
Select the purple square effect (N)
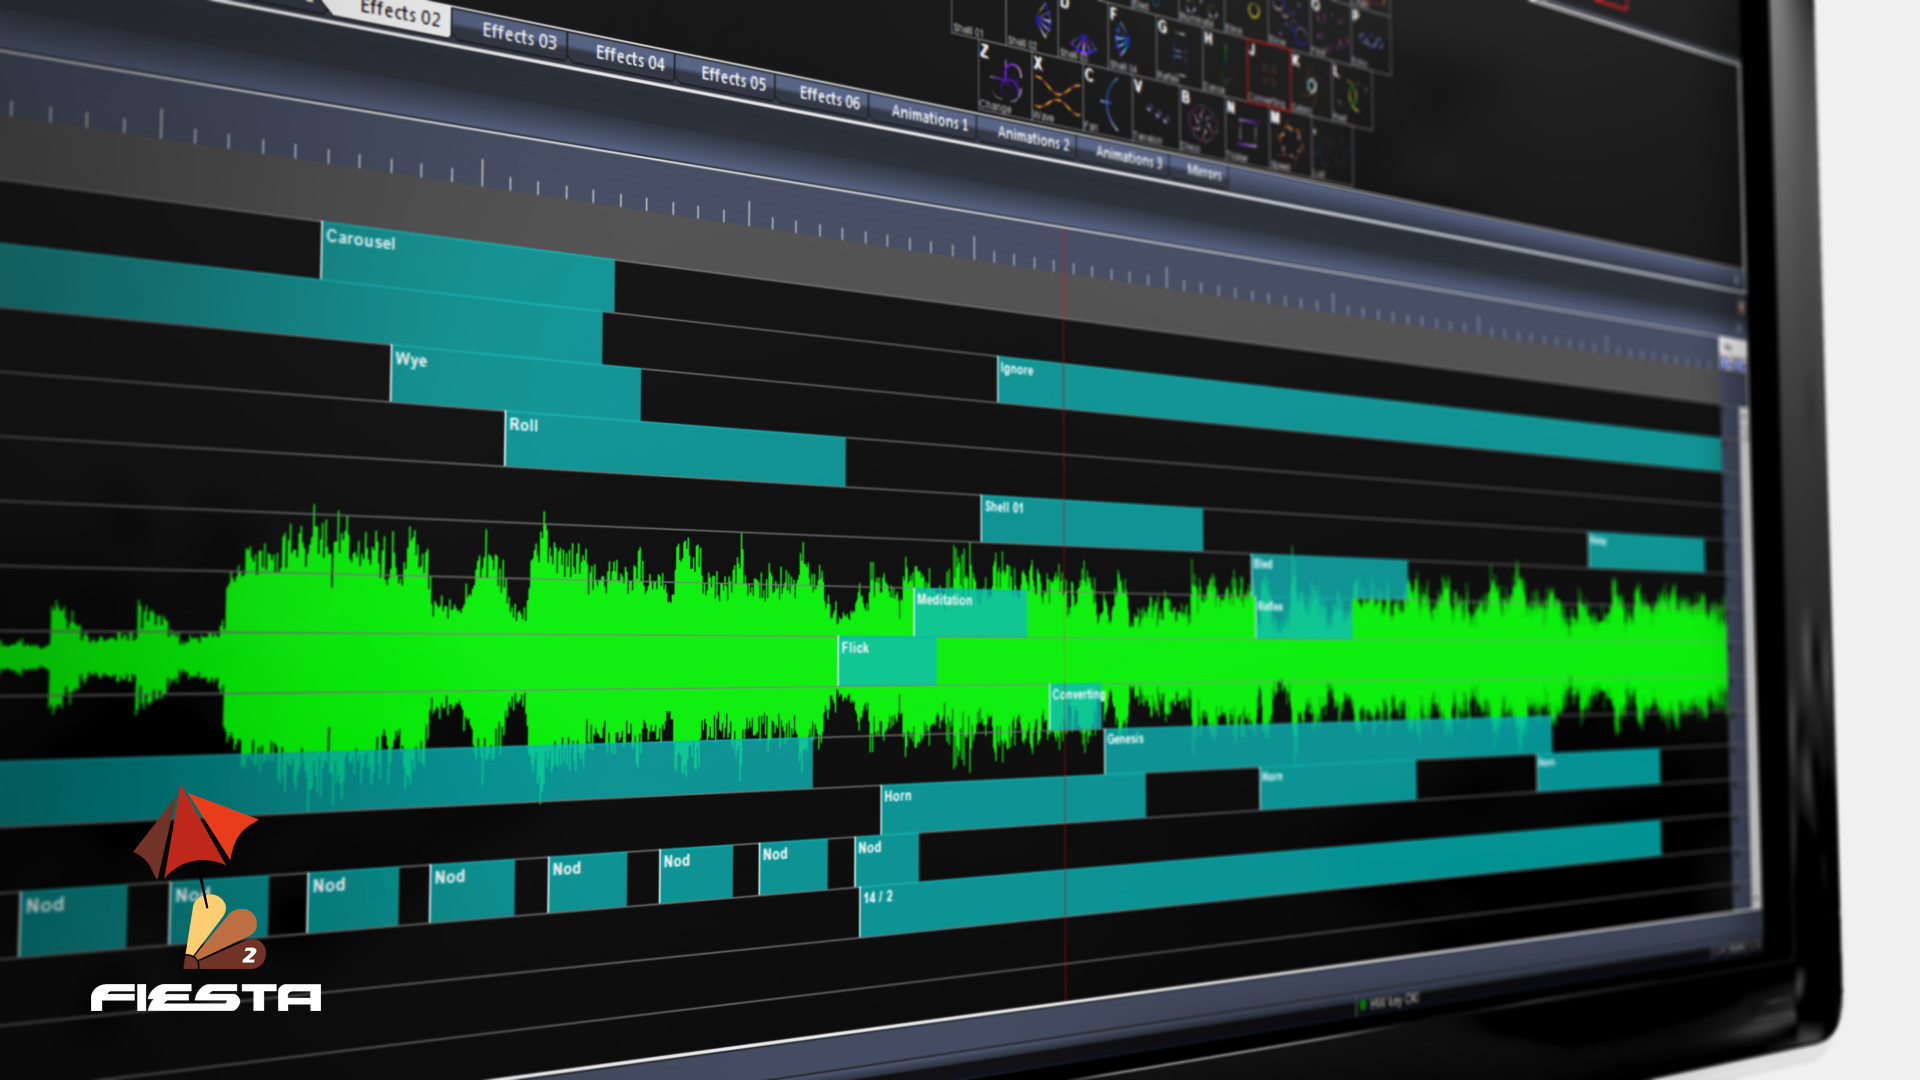point(1245,133)
